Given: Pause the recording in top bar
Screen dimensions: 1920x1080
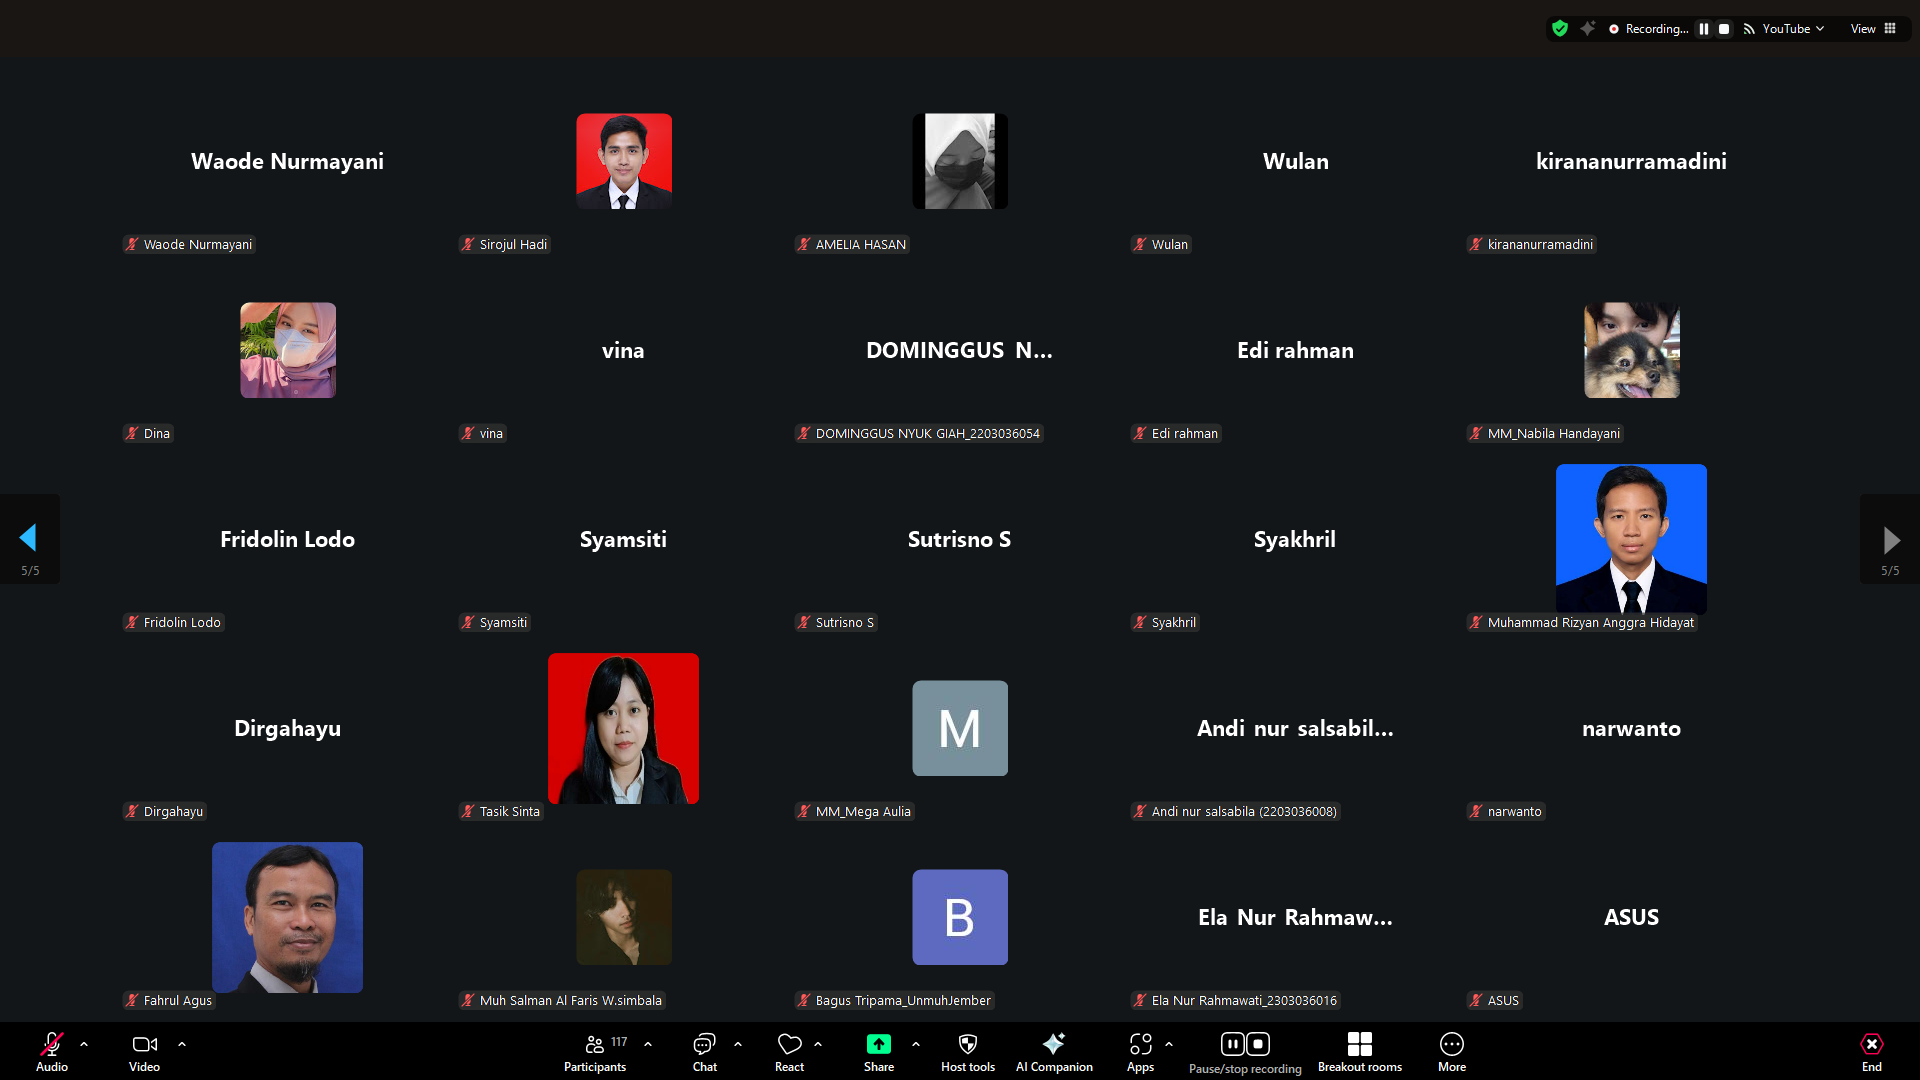Looking at the screenshot, I should (1704, 29).
